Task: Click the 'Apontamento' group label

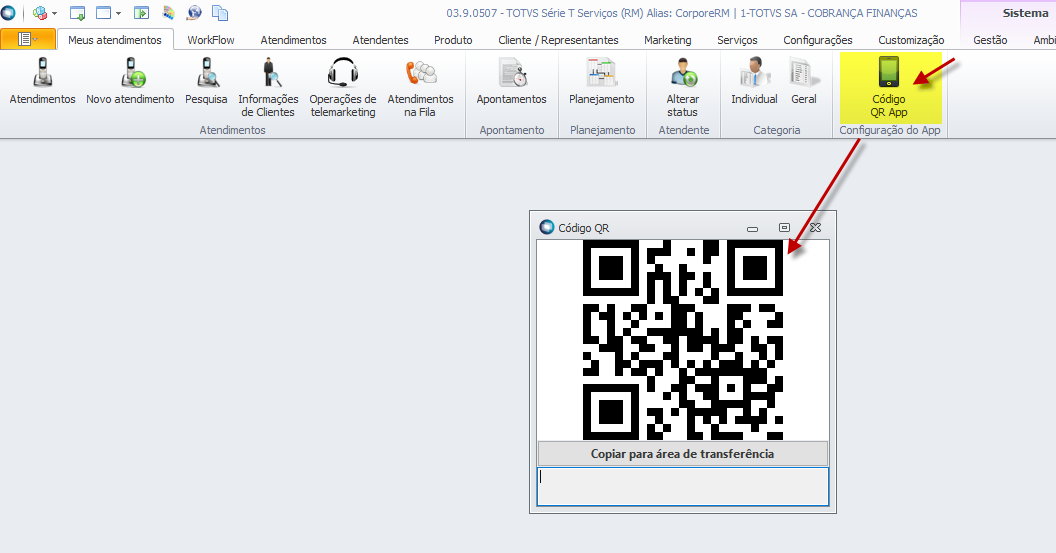Action: 512,130
